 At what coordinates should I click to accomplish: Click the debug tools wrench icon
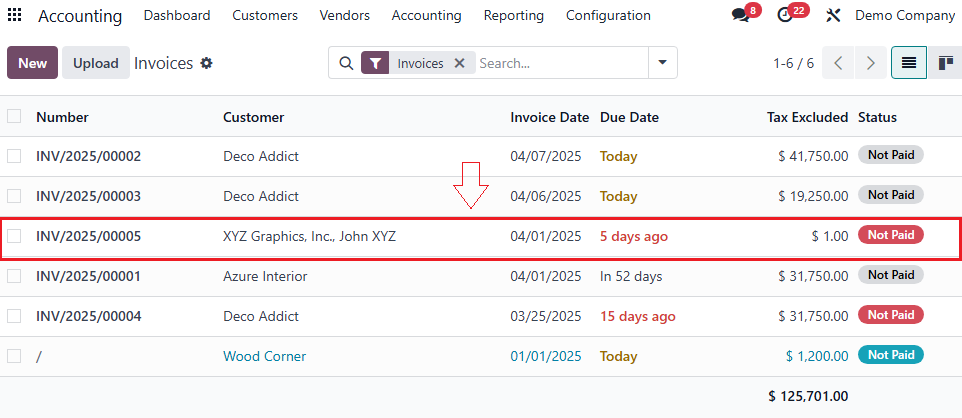(x=833, y=16)
